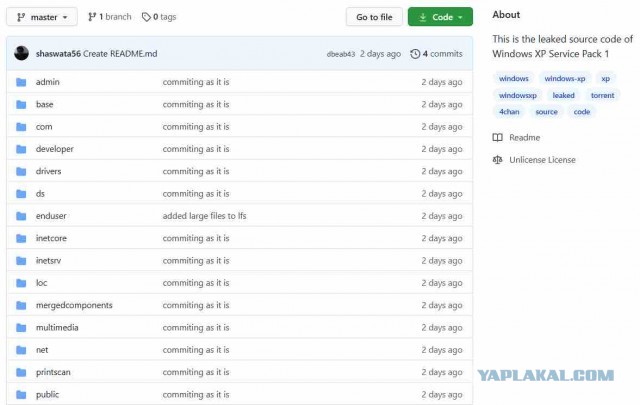
Task: Click the base folder icon
Action: click(21, 105)
